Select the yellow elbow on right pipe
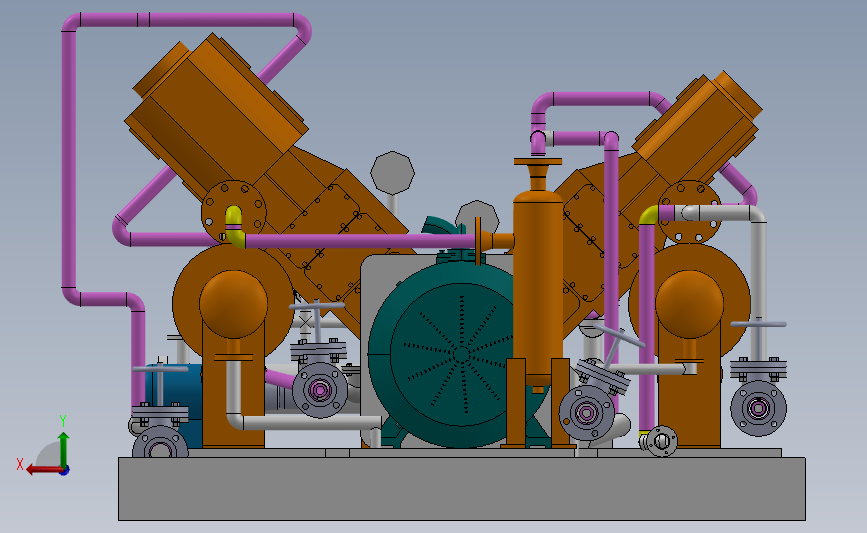 click(x=648, y=216)
